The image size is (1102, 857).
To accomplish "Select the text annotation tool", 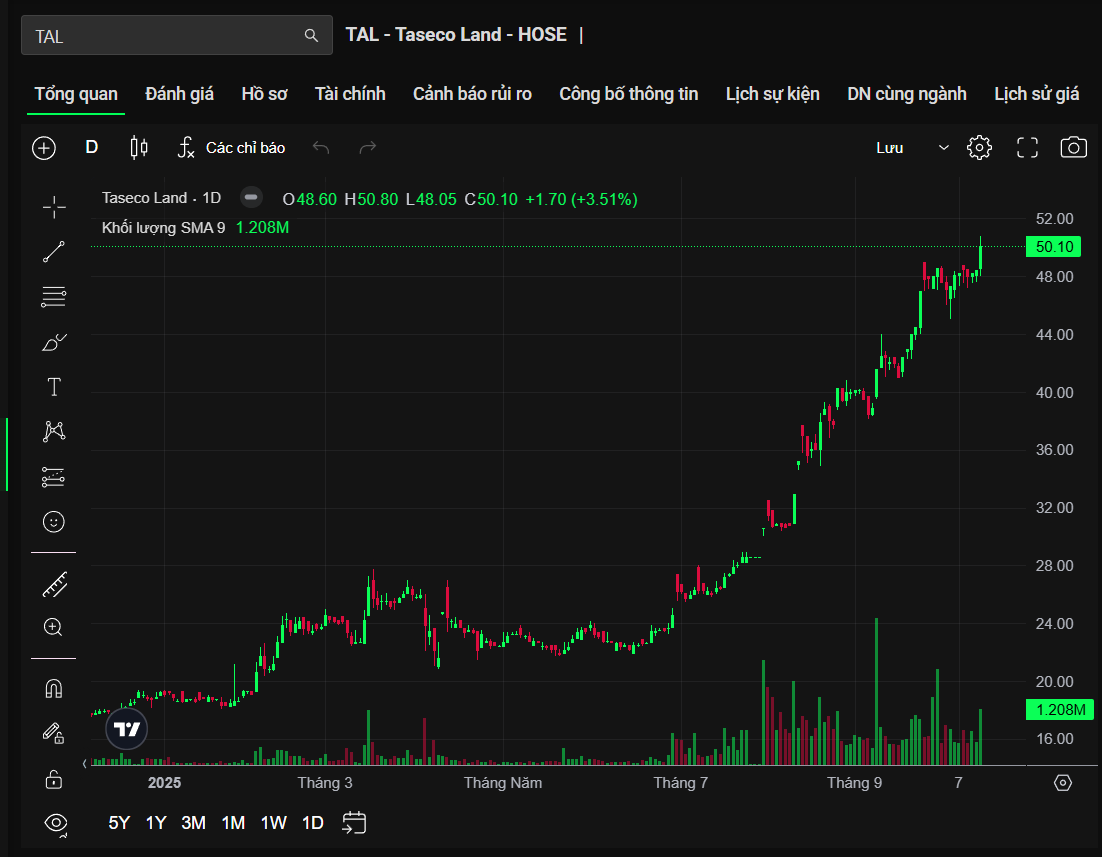I will [54, 387].
